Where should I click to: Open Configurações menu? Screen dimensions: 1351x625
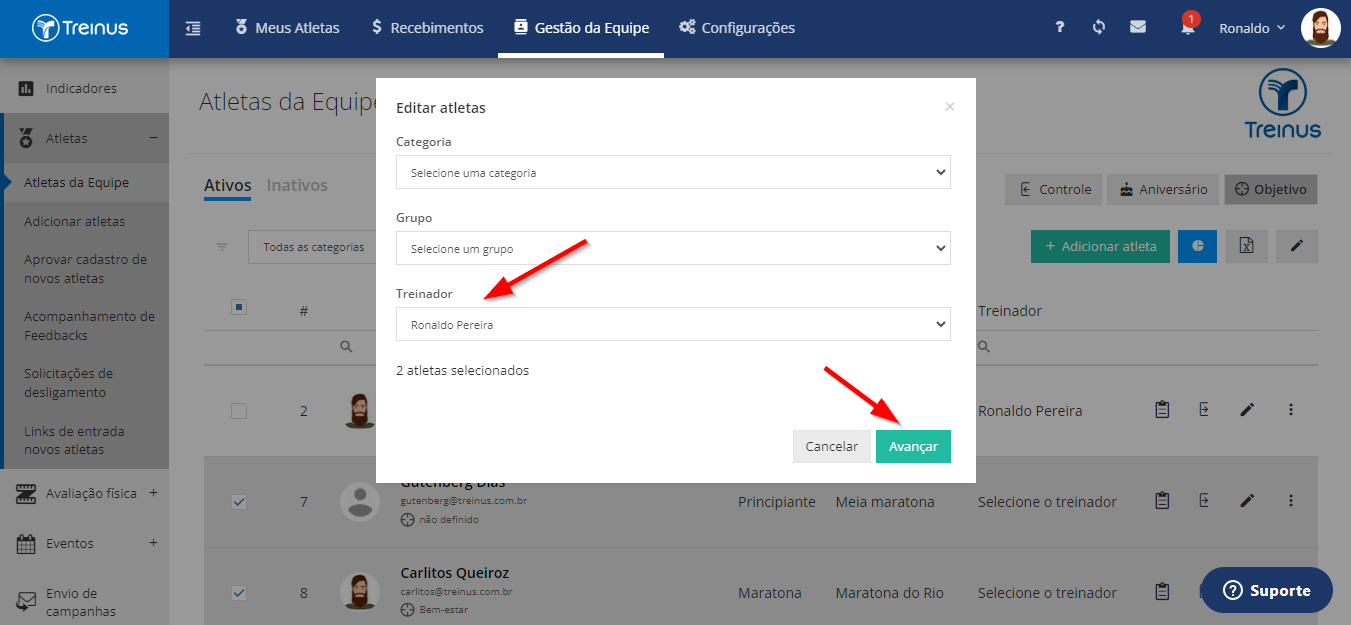pyautogui.click(x=737, y=28)
